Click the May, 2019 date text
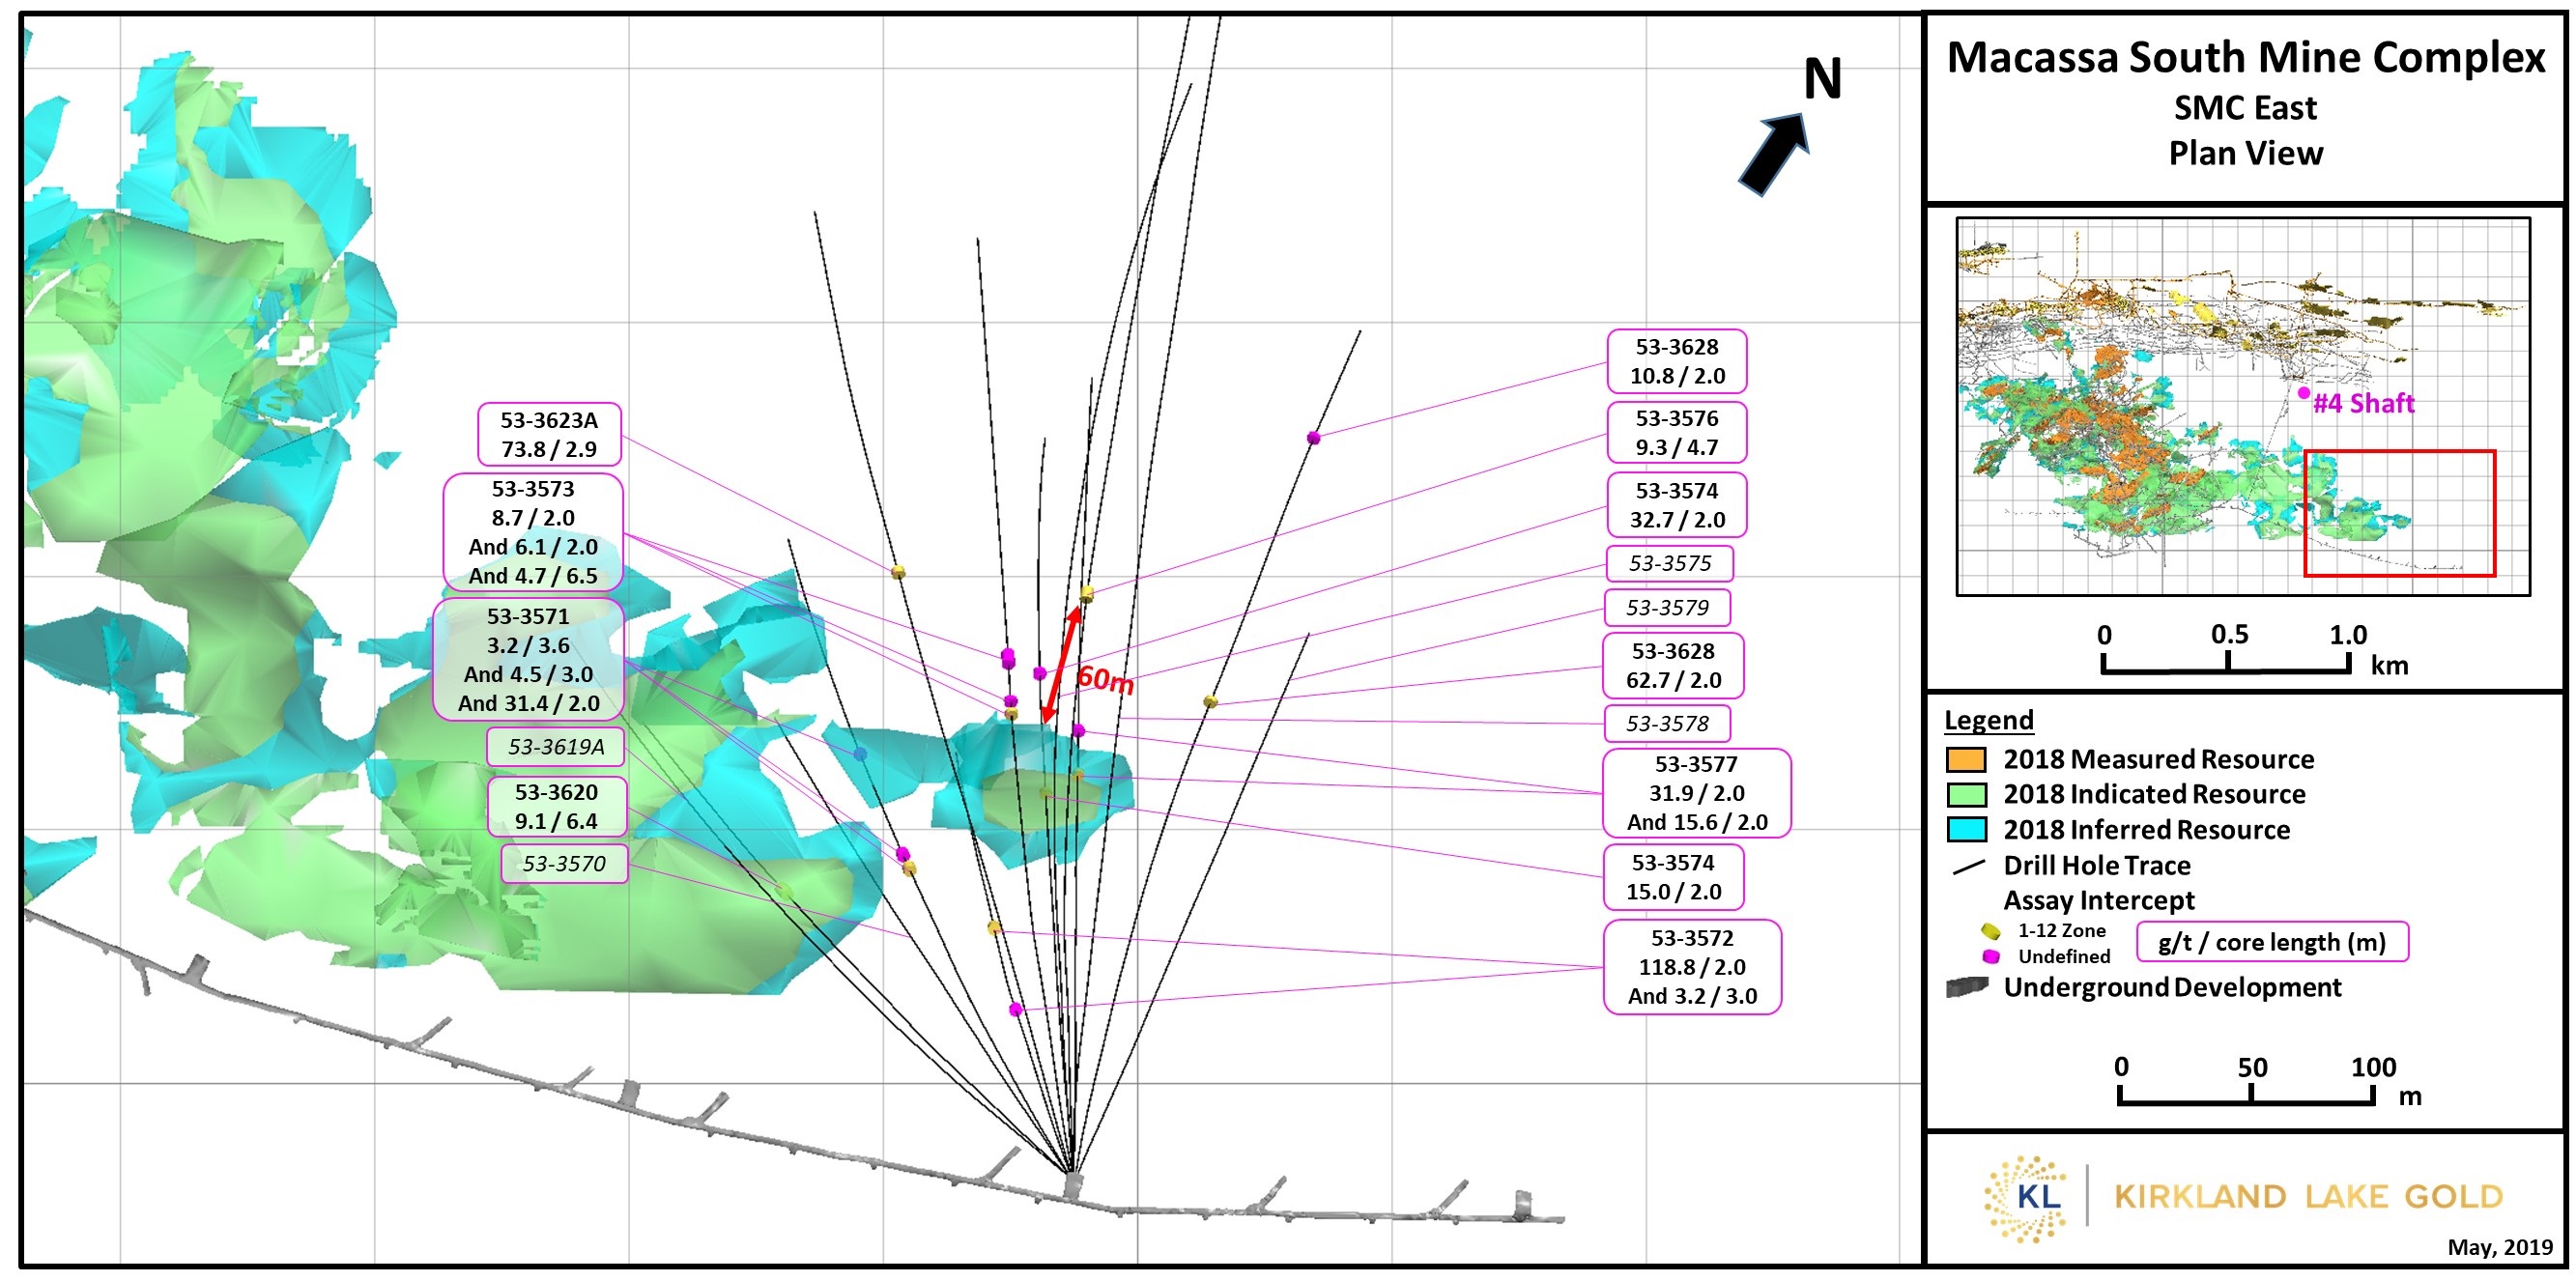 (x=2500, y=1248)
